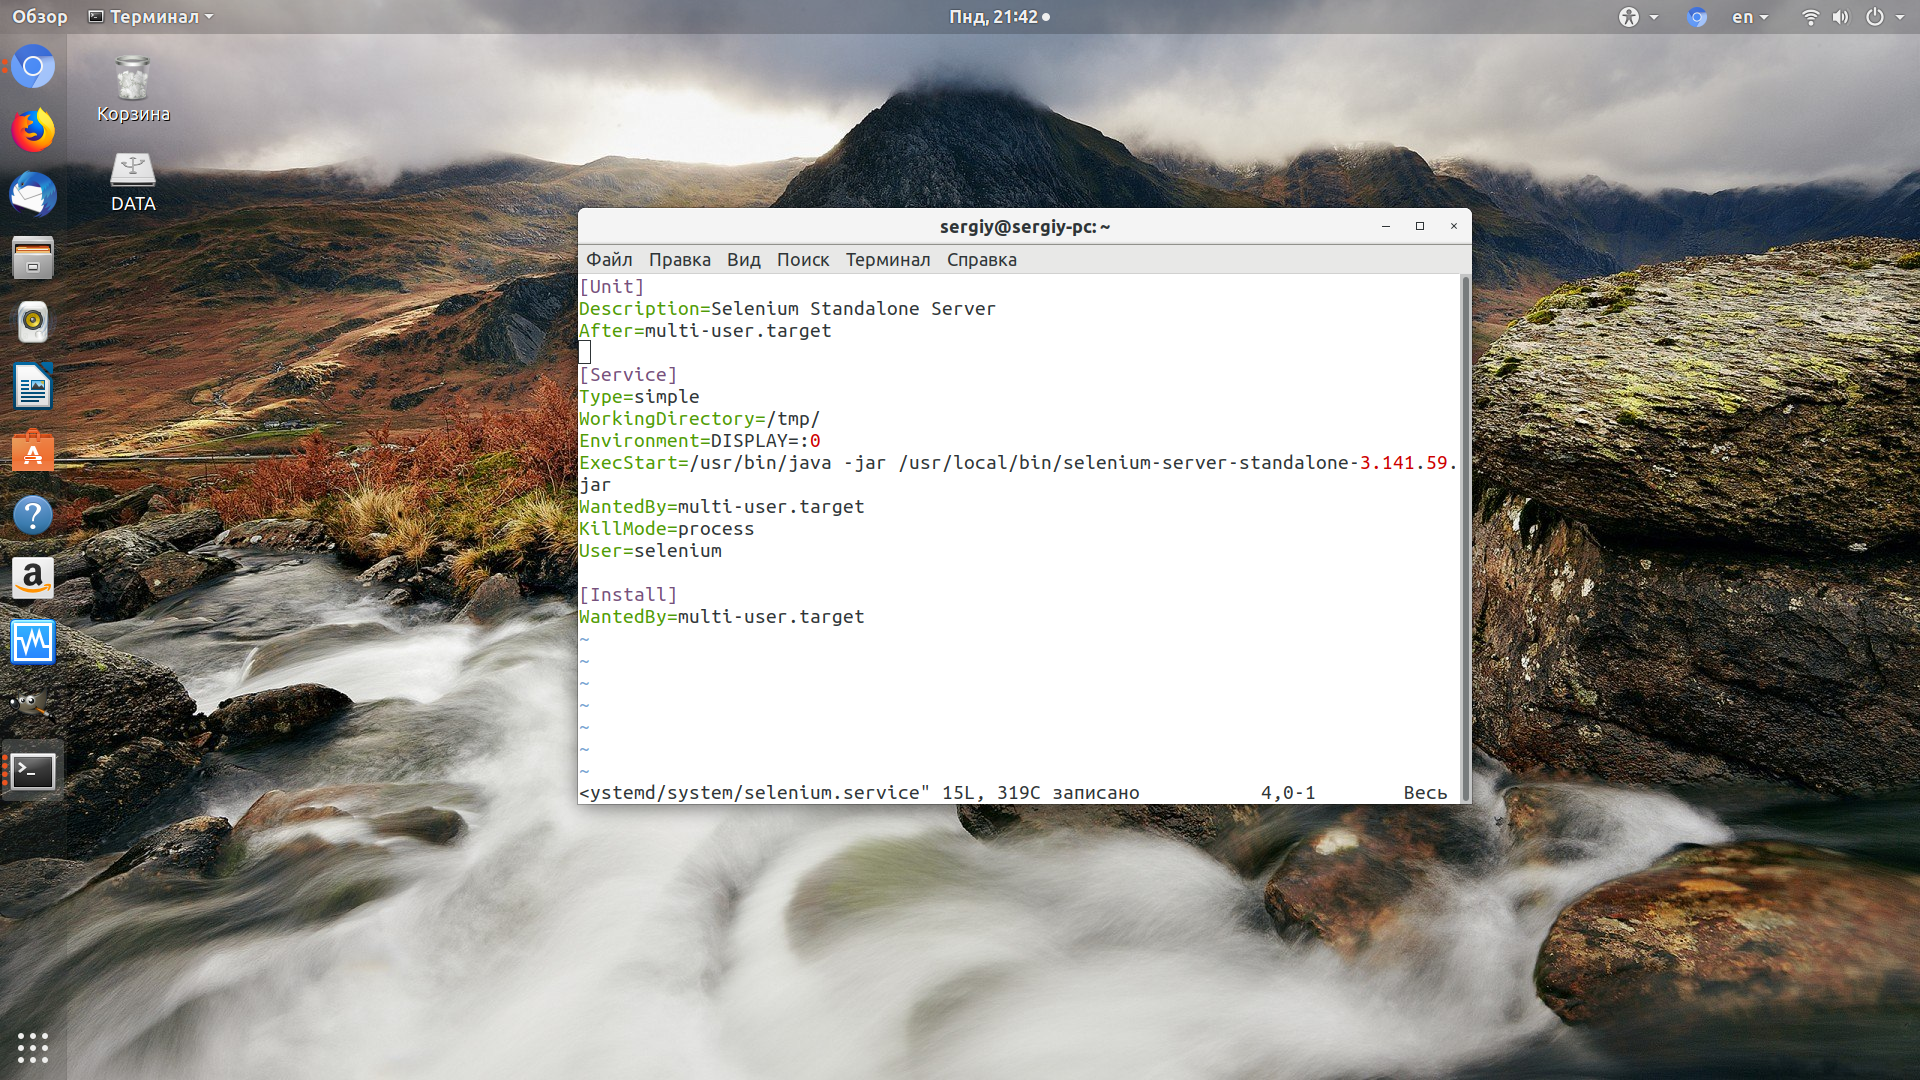Click the Type=simple line

[x=639, y=397]
